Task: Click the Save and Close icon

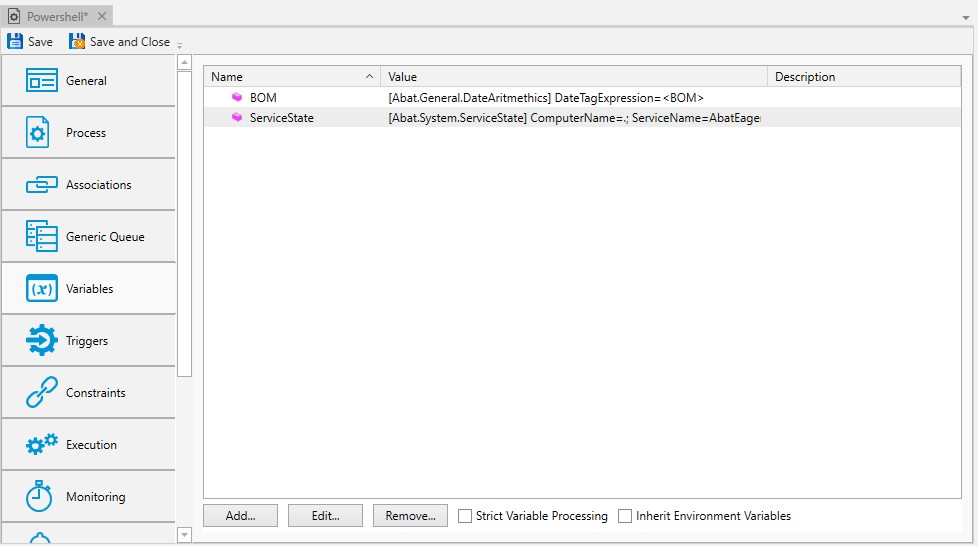Action: (x=77, y=42)
